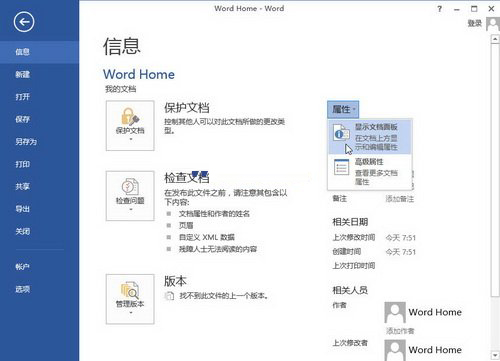Click the account avatar beside 登录

pyautogui.click(x=493, y=24)
